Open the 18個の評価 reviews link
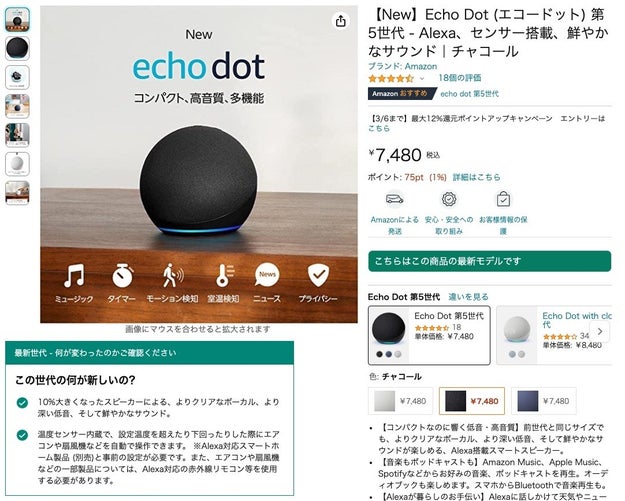The height and width of the screenshot is (501, 625). pyautogui.click(x=460, y=78)
